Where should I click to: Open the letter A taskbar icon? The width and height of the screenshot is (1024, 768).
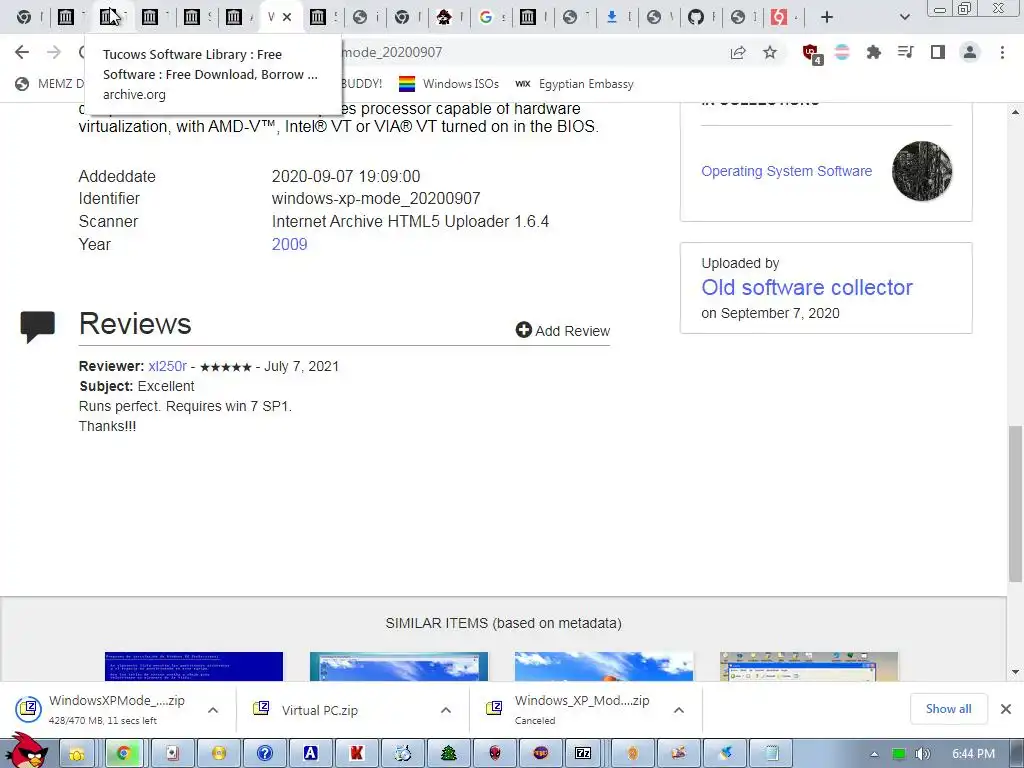pos(310,754)
